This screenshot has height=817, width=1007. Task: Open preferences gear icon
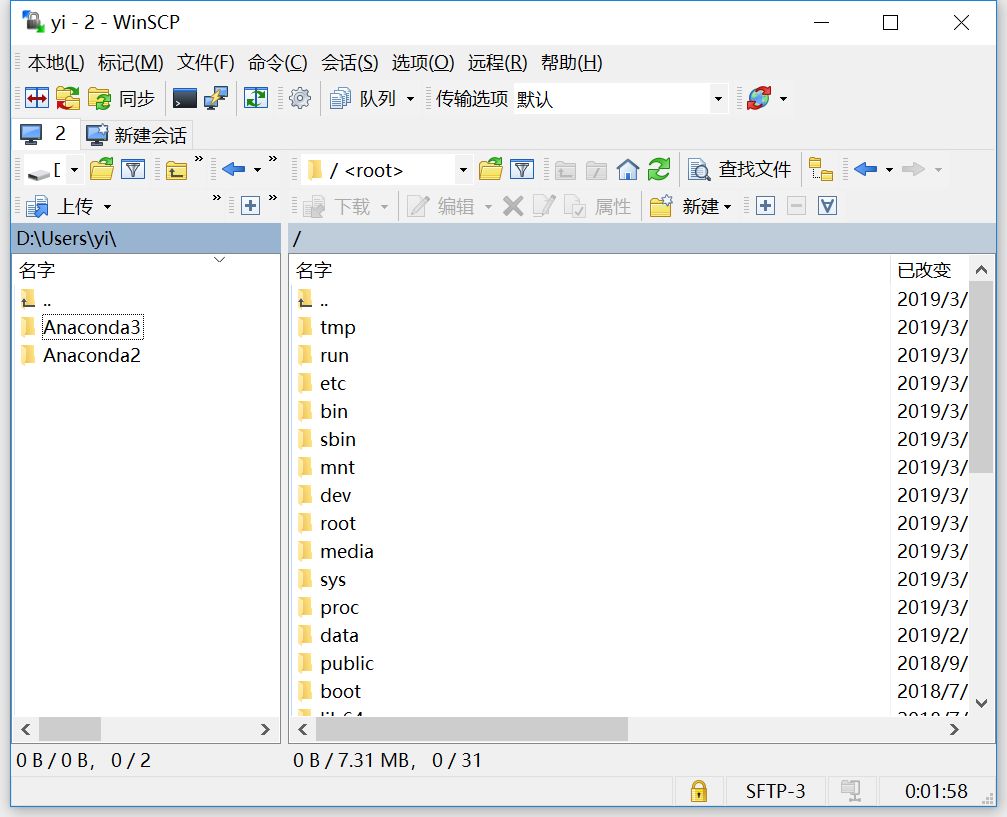[x=299, y=98]
